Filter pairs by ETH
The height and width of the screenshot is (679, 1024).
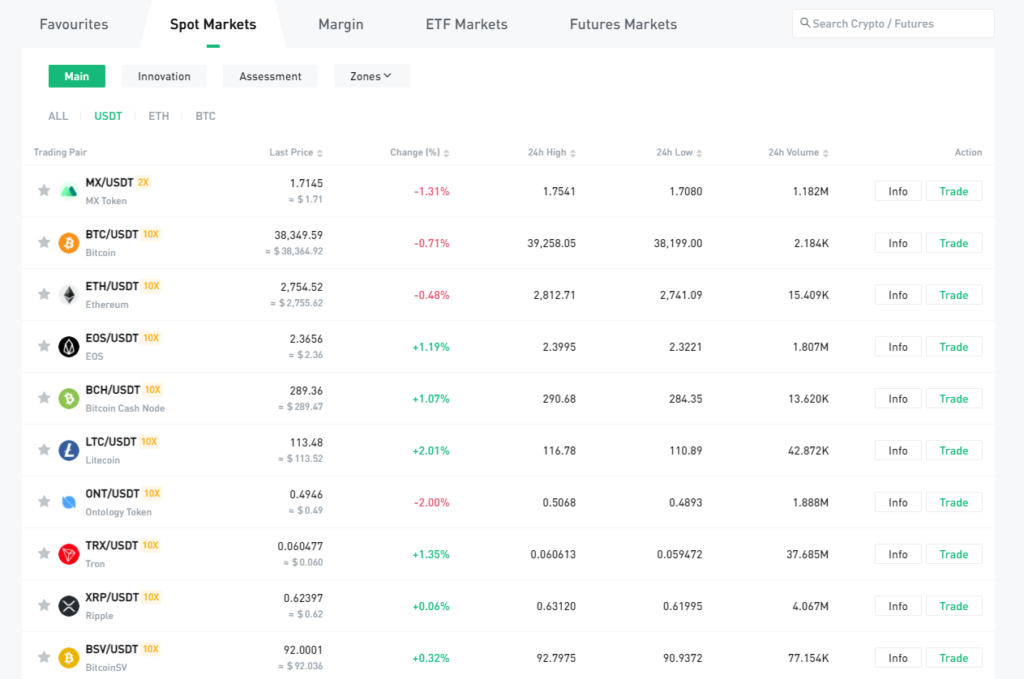[159, 116]
